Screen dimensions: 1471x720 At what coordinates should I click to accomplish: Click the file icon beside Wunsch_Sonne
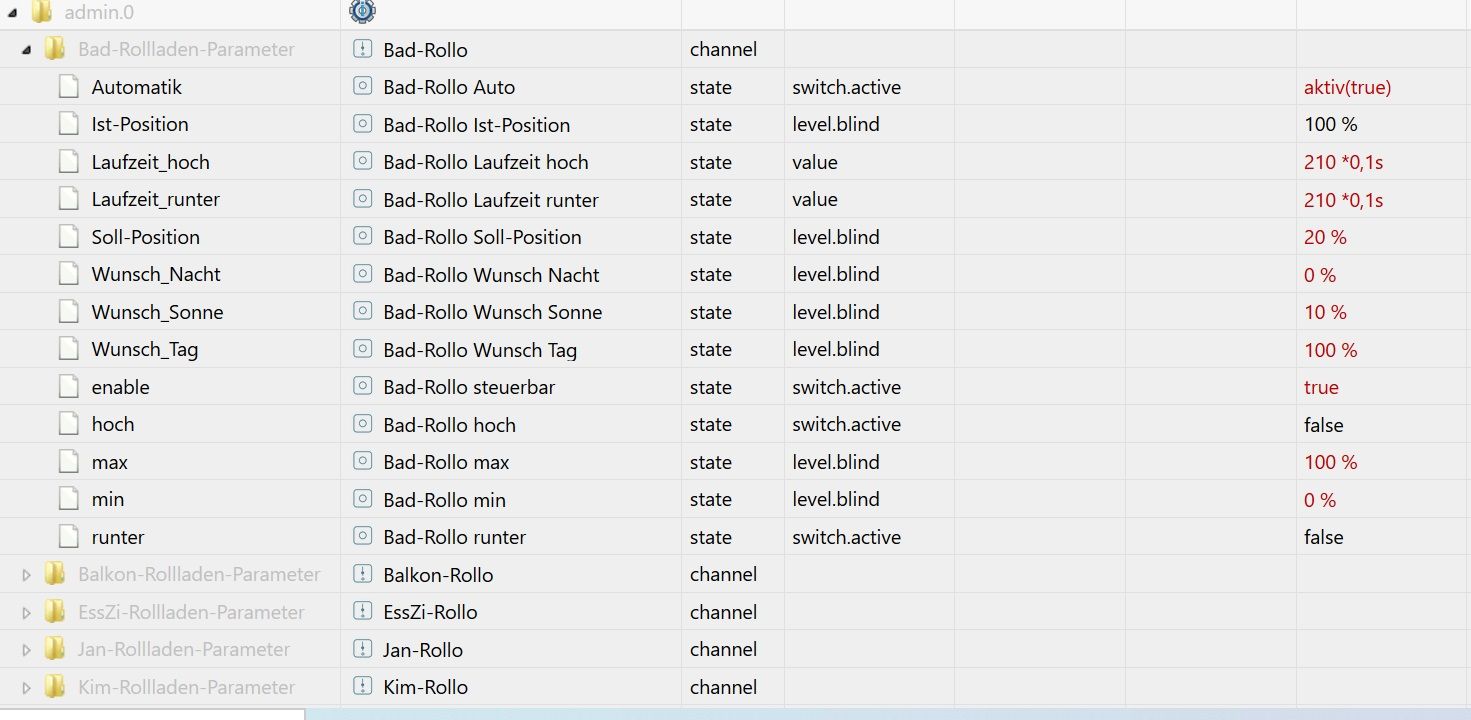(68, 312)
